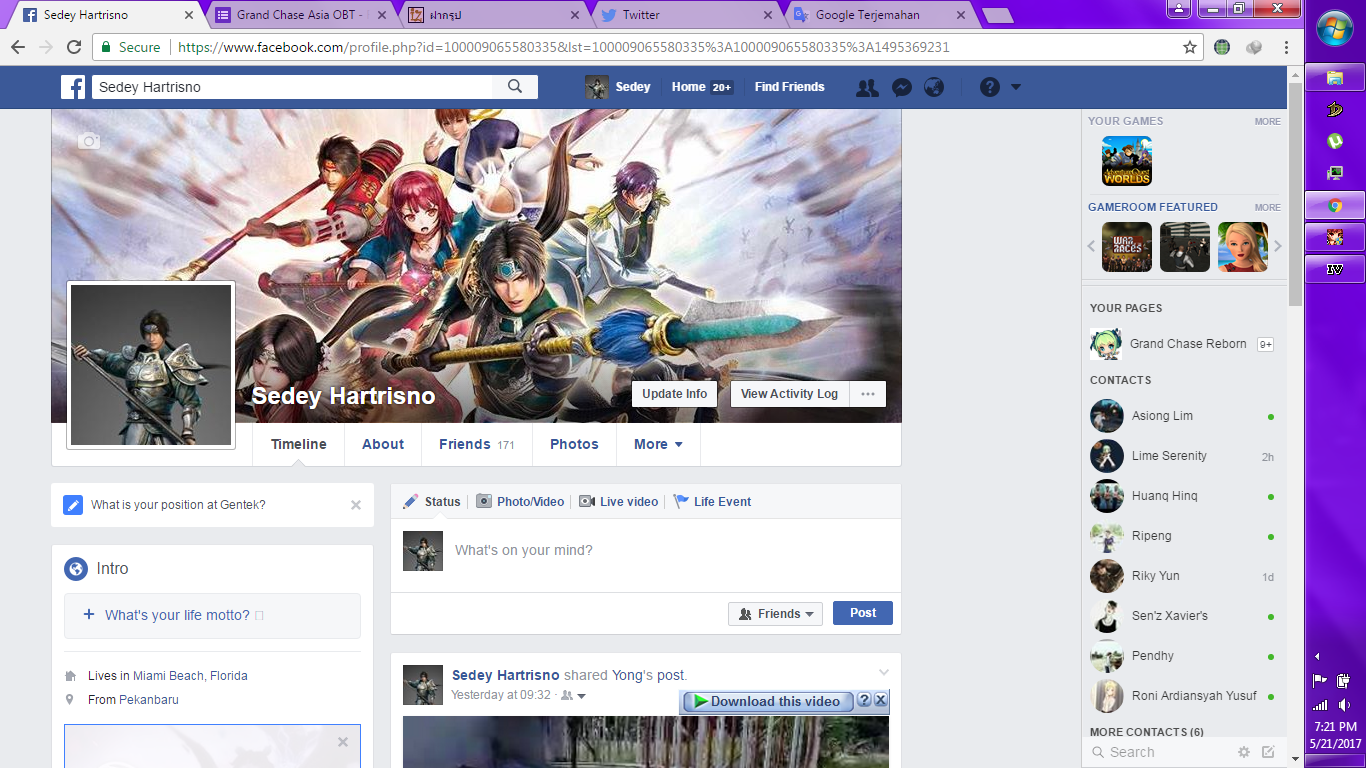Viewport: 1366px width, 768px height.
Task: Open chat with Asiong Lim
Action: [1183, 416]
